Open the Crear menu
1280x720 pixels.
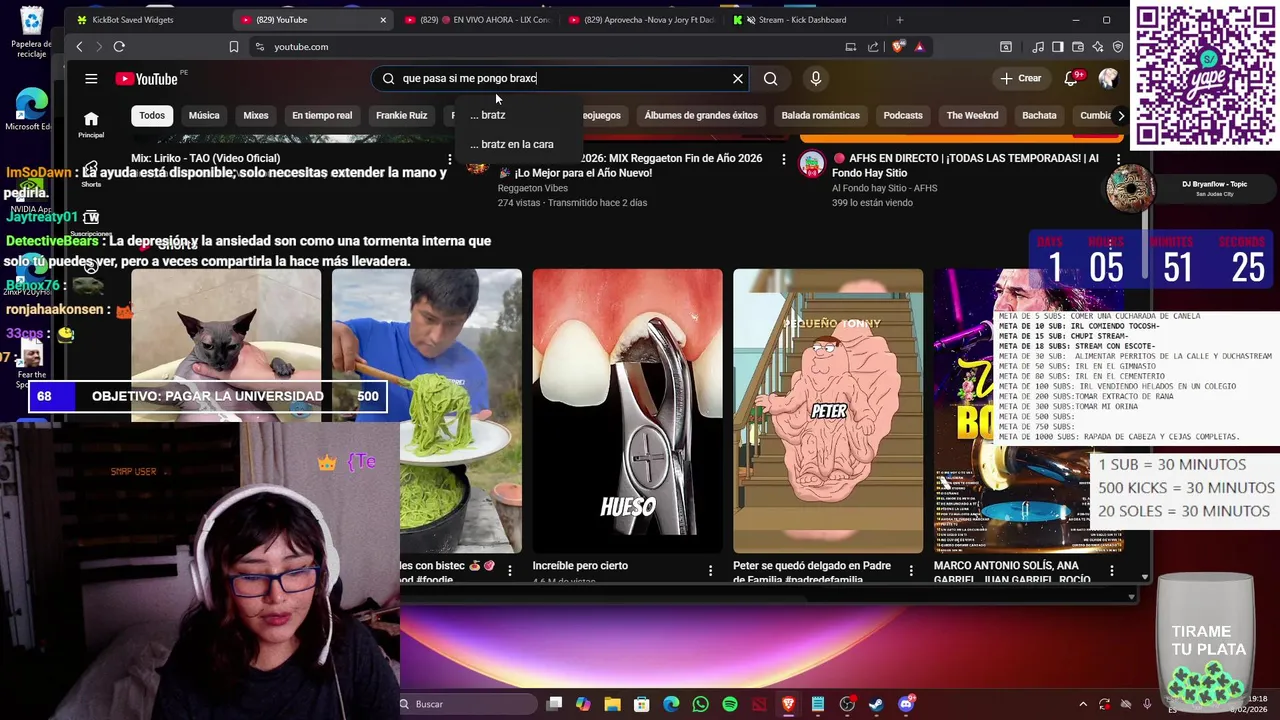coord(1020,78)
